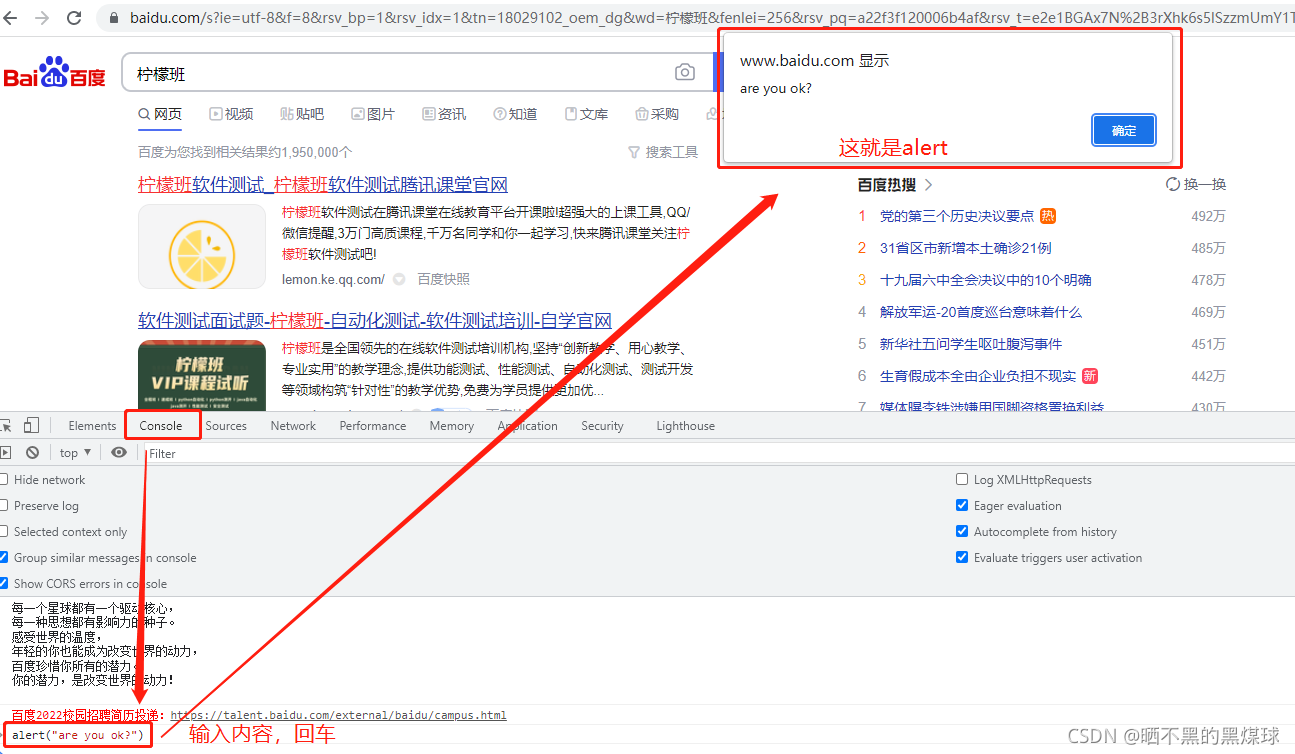Activate the inspect element picker icon
The image size is (1295, 754).
point(6,425)
